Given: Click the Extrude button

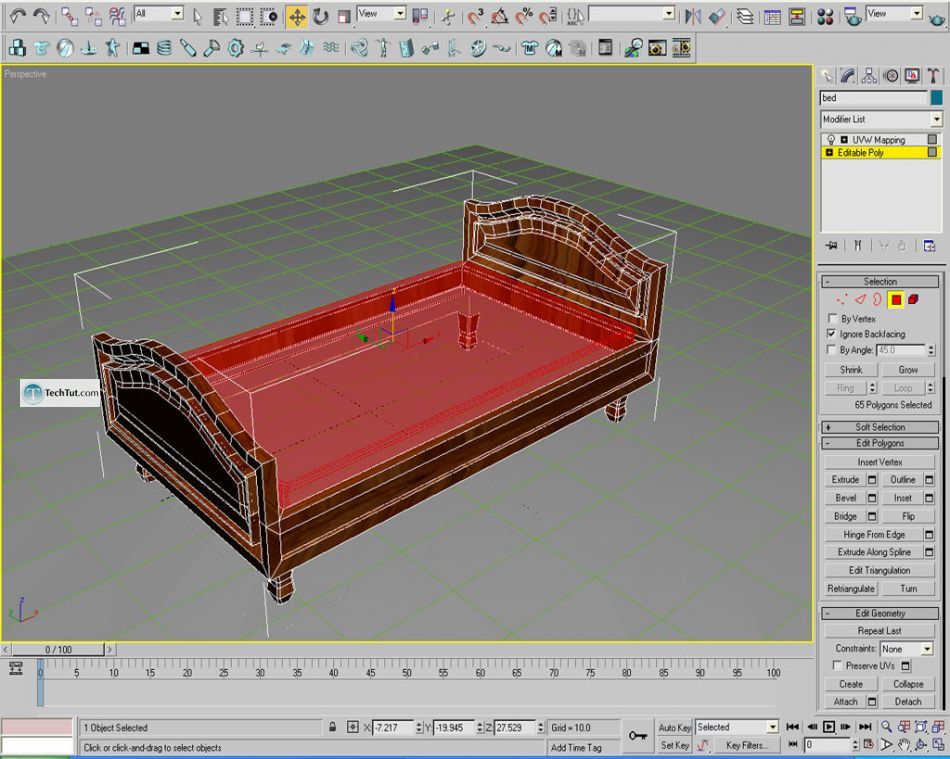Looking at the screenshot, I should point(845,480).
